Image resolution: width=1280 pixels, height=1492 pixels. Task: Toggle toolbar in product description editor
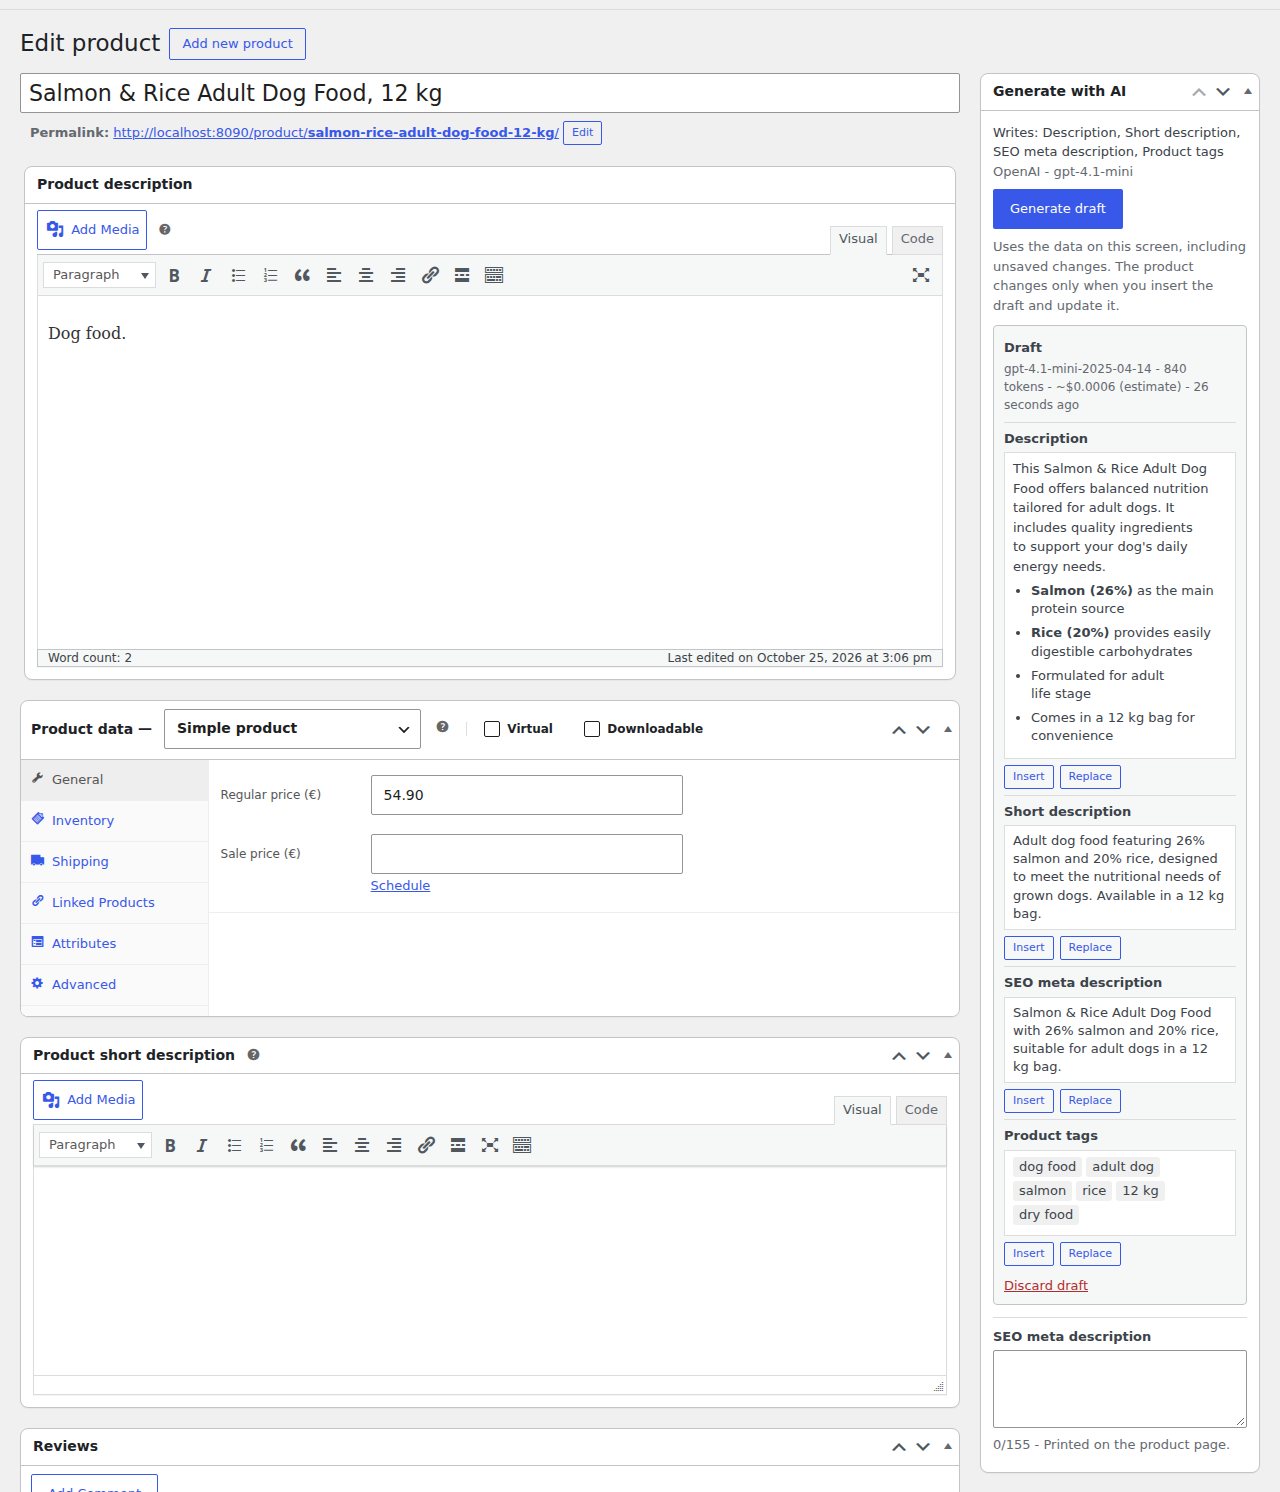pyautogui.click(x=494, y=275)
